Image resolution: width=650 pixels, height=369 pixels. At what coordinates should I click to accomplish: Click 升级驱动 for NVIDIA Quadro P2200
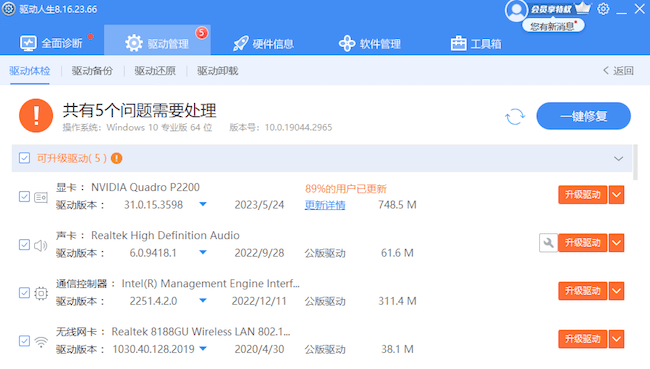[x=582, y=195]
